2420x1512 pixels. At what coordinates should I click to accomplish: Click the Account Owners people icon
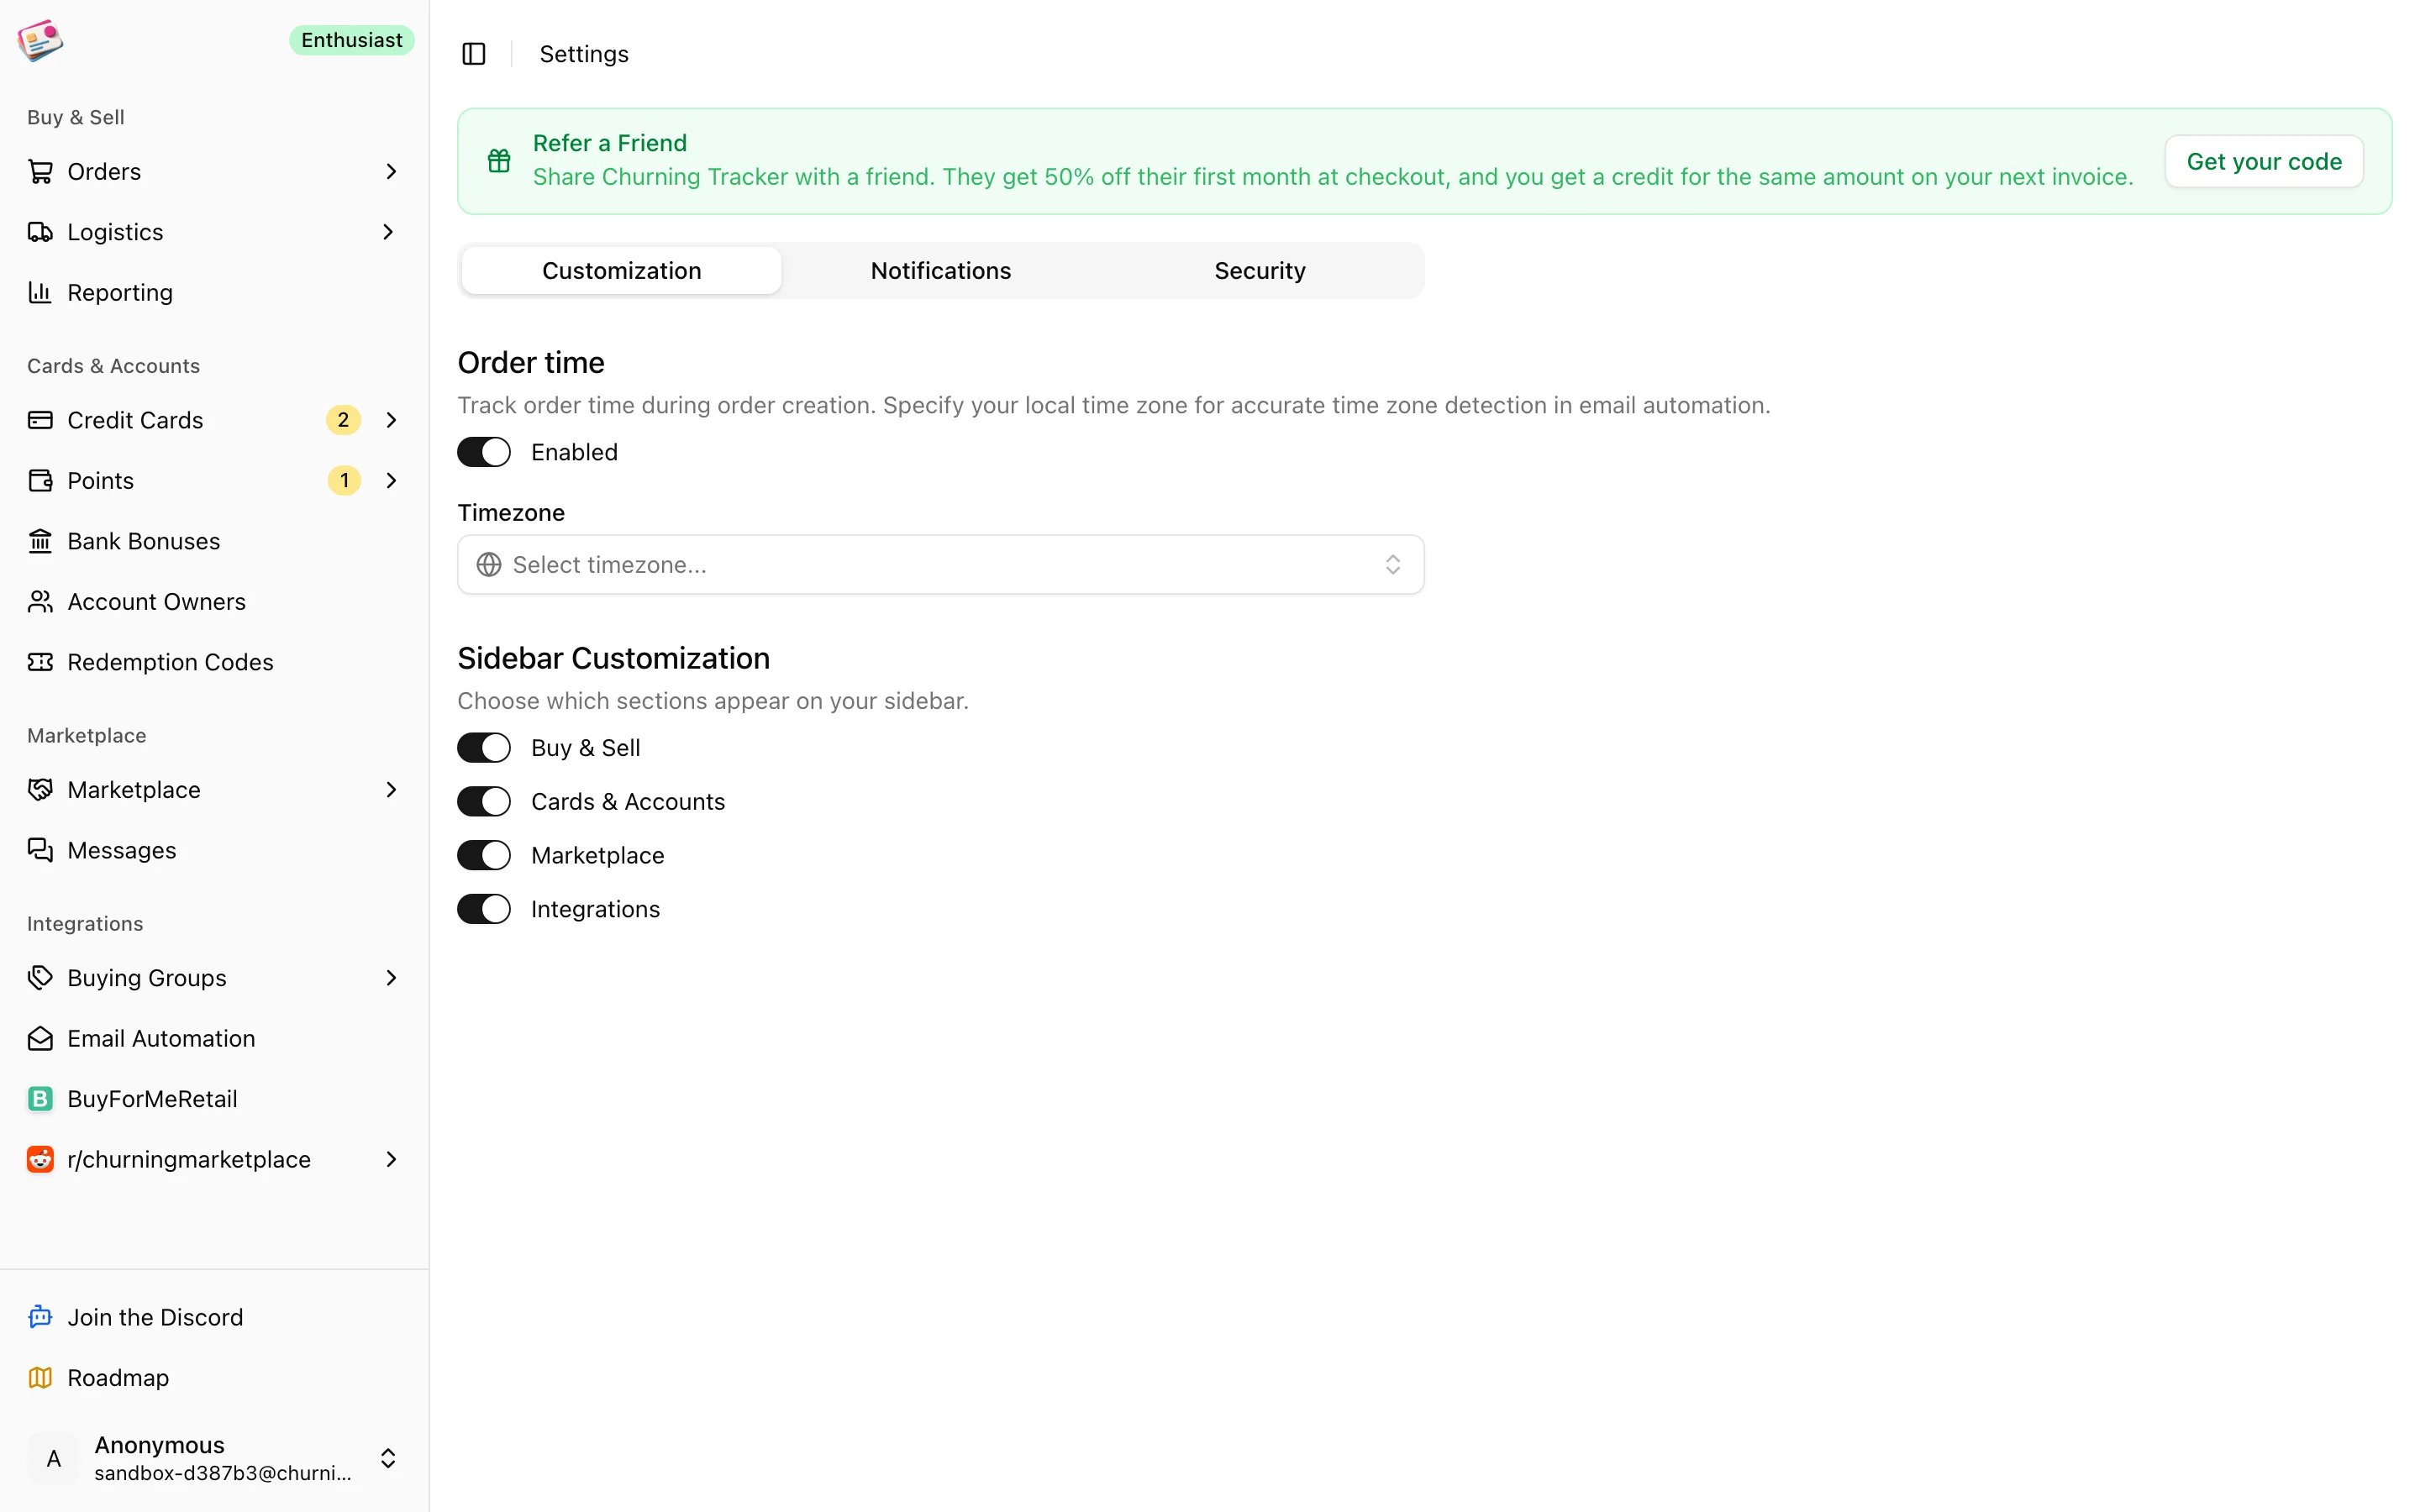coord(40,602)
